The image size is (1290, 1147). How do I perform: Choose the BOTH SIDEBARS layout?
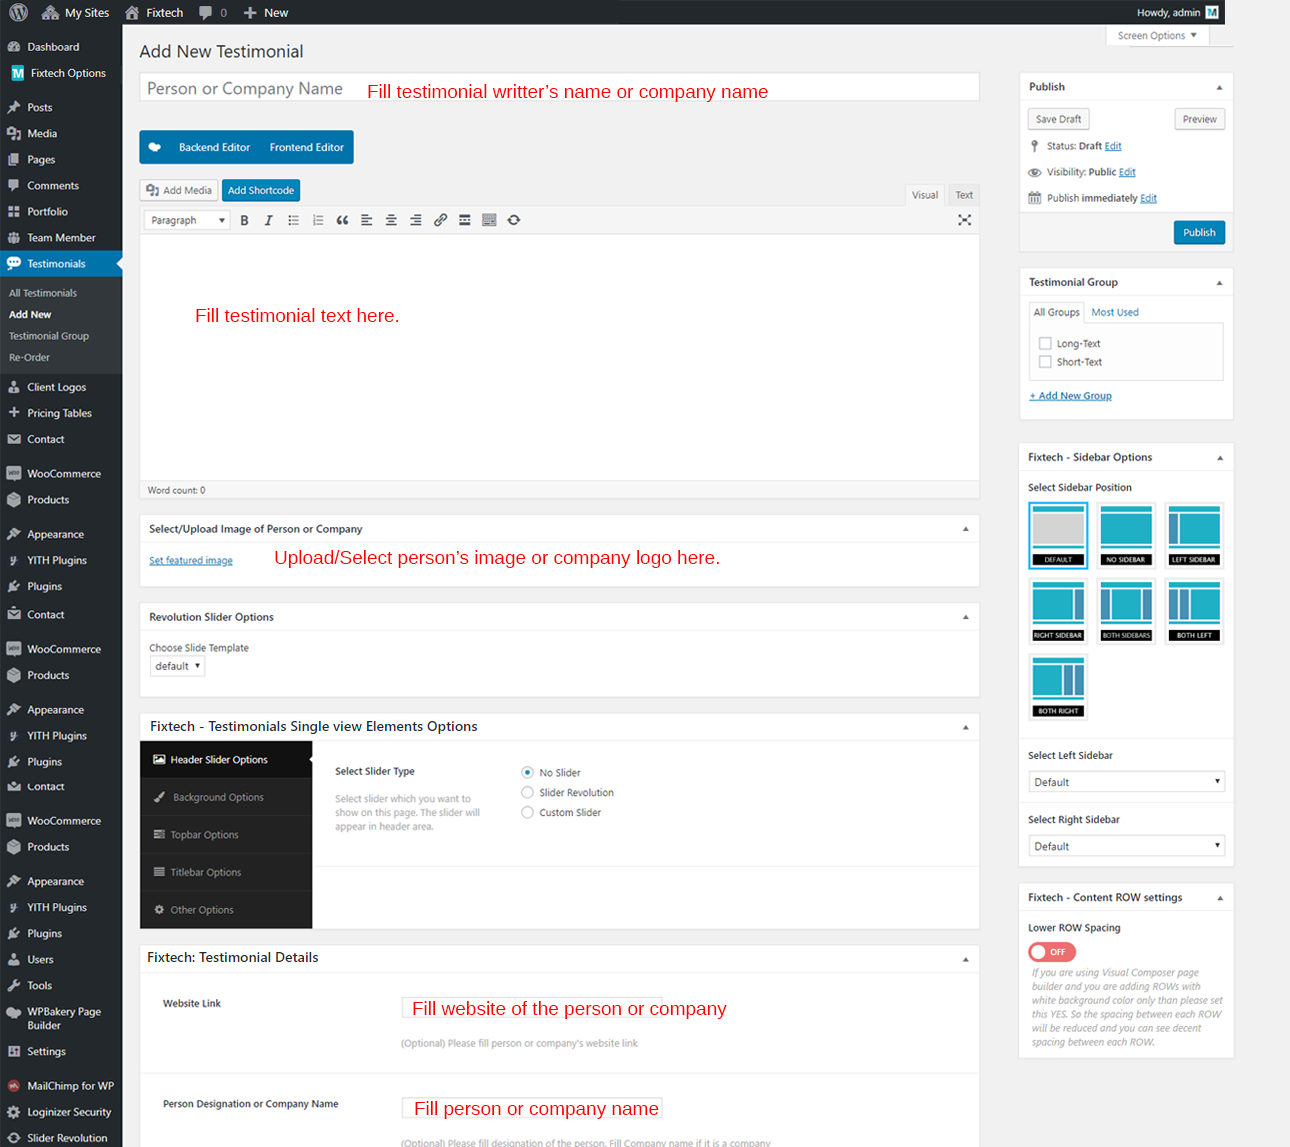click(x=1126, y=611)
